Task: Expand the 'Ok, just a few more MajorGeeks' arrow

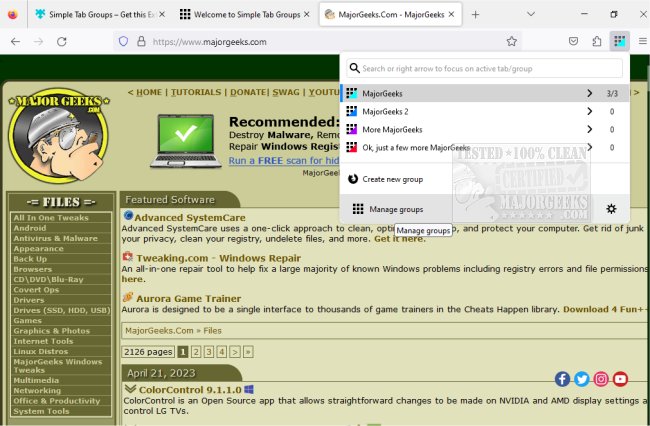Action: click(589, 147)
